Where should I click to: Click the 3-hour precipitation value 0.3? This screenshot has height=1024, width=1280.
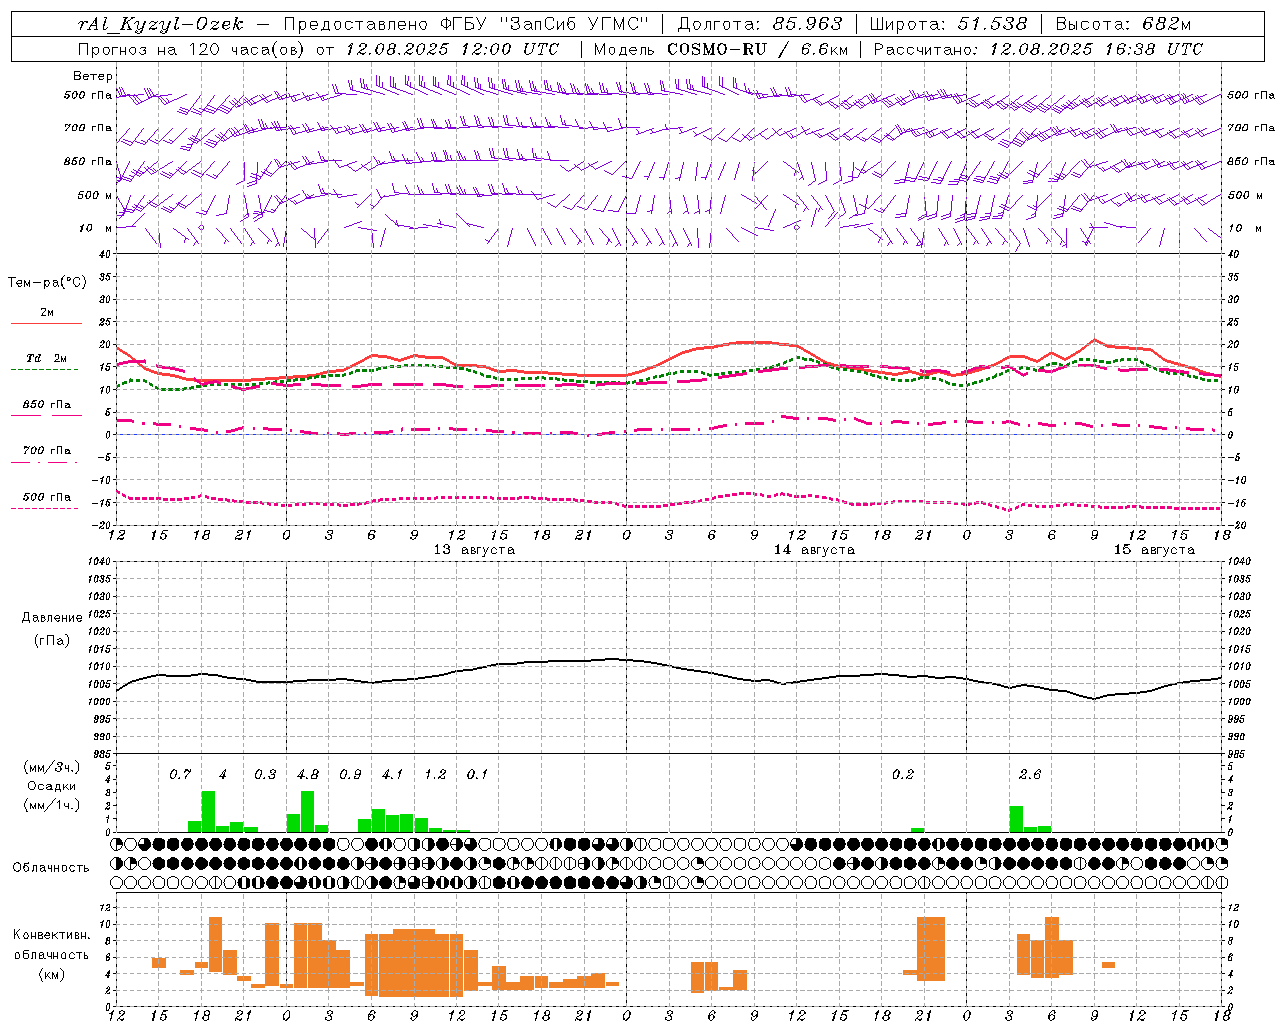coord(265,775)
